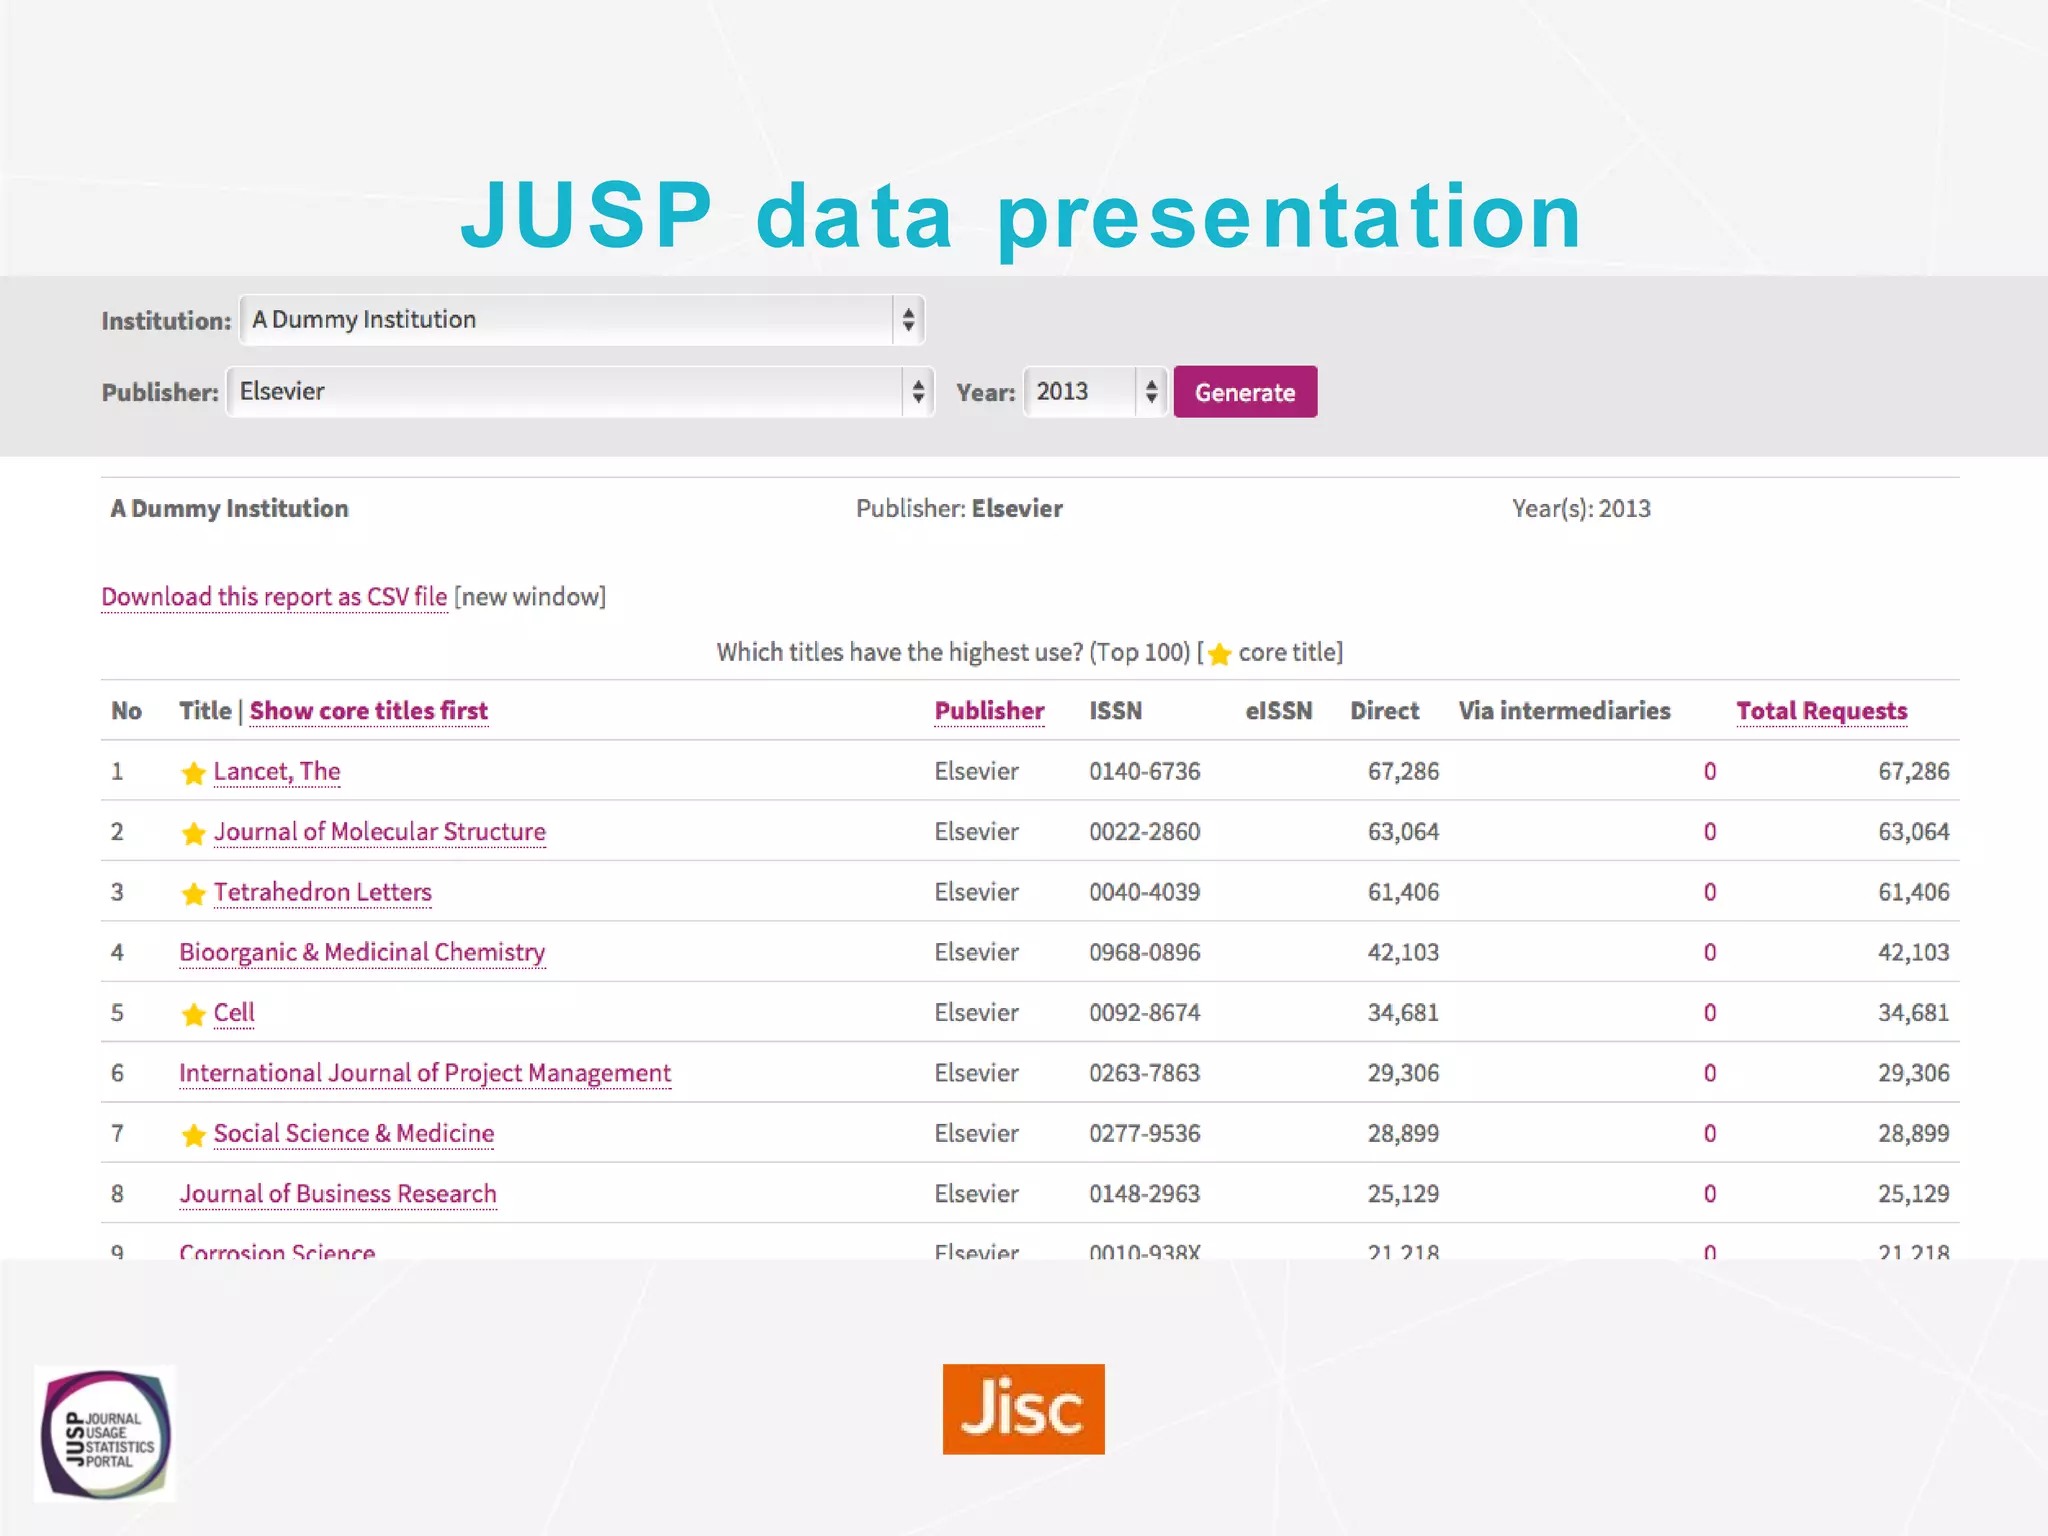Click the star beside Social Science & Medicine

point(193,1135)
